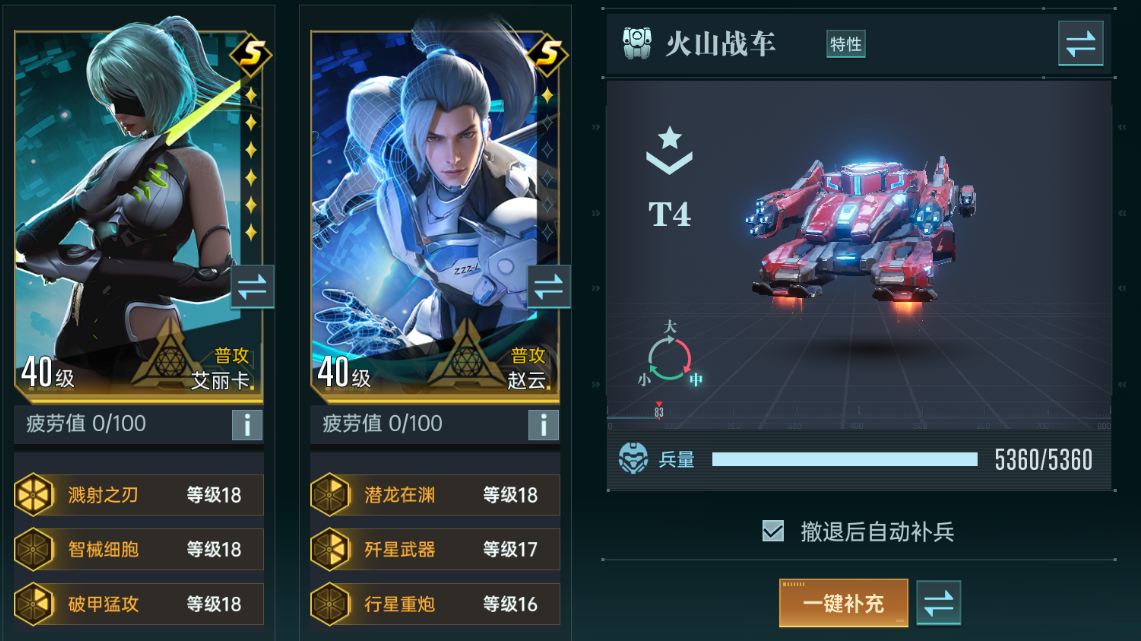The width and height of the screenshot is (1141, 641).
Task: Open the 特性 tag
Action: point(846,44)
